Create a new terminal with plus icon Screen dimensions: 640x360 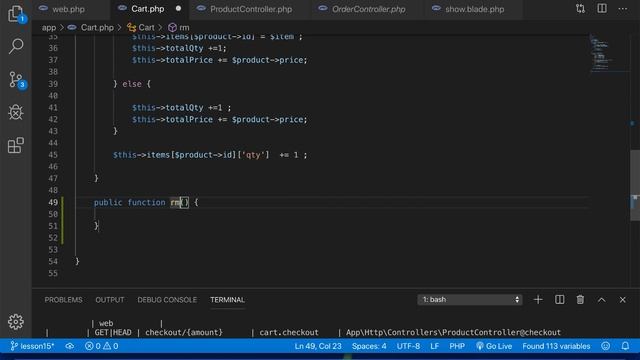[x=538, y=300]
